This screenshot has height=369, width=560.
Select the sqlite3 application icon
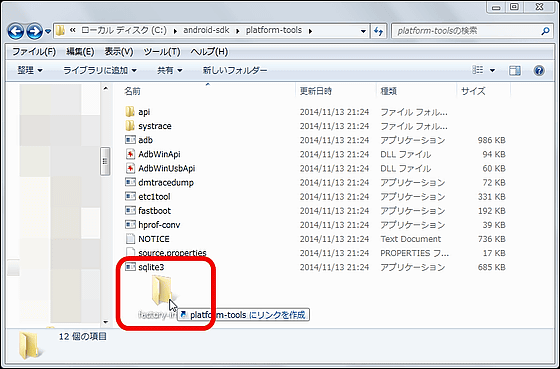pos(130,267)
